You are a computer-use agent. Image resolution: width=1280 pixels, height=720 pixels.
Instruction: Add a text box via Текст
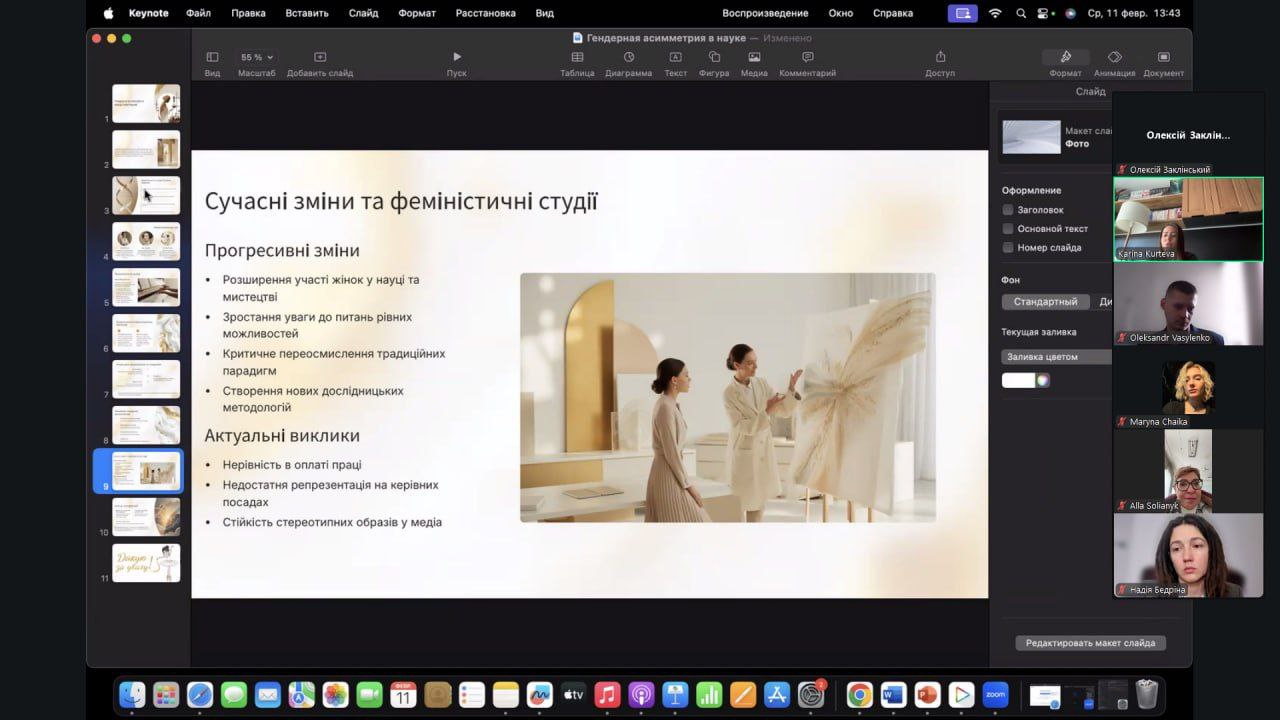pos(675,58)
